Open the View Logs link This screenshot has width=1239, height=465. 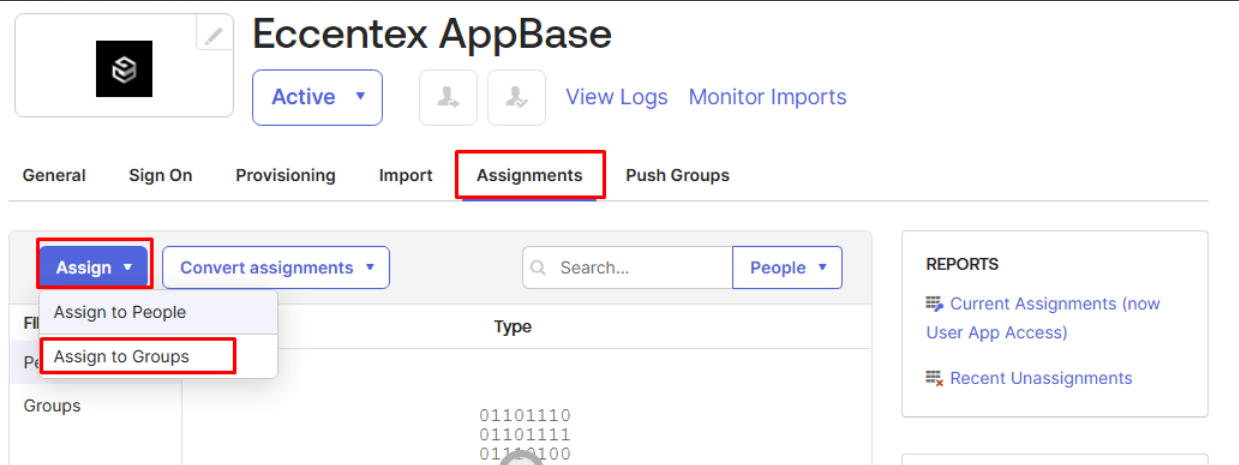click(617, 97)
